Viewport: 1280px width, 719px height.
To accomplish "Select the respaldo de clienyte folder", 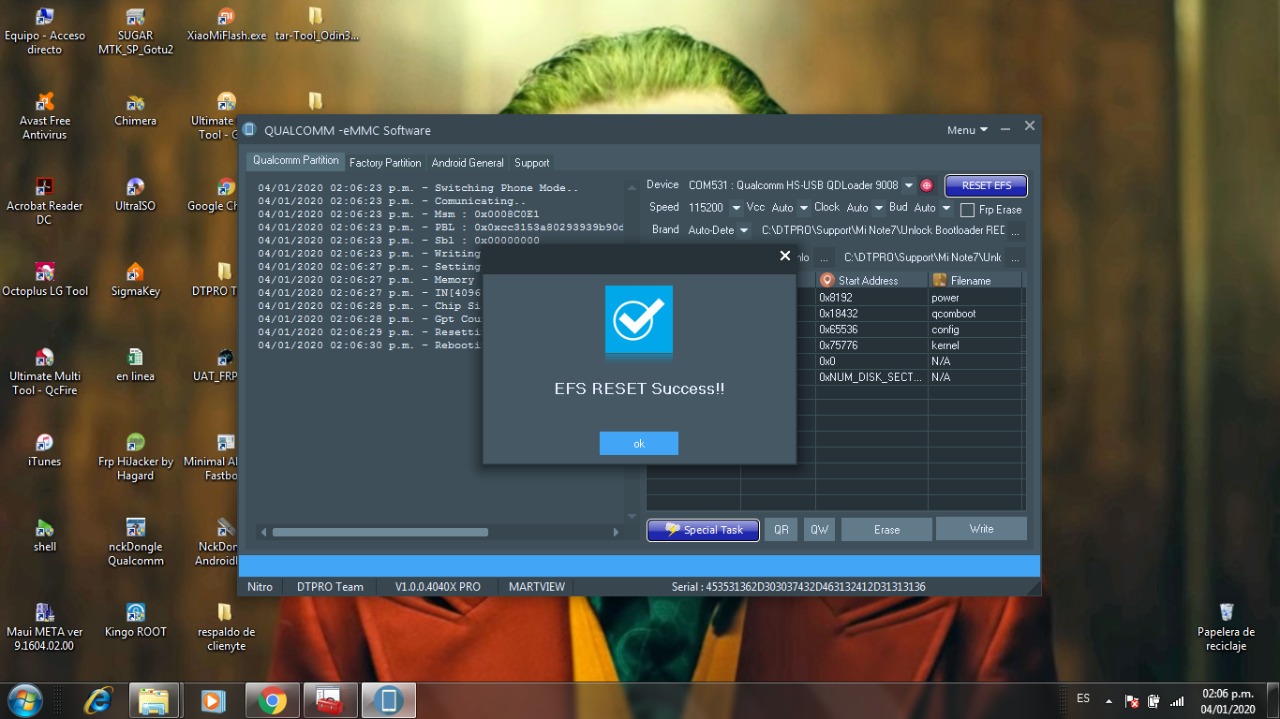I will [x=226, y=627].
